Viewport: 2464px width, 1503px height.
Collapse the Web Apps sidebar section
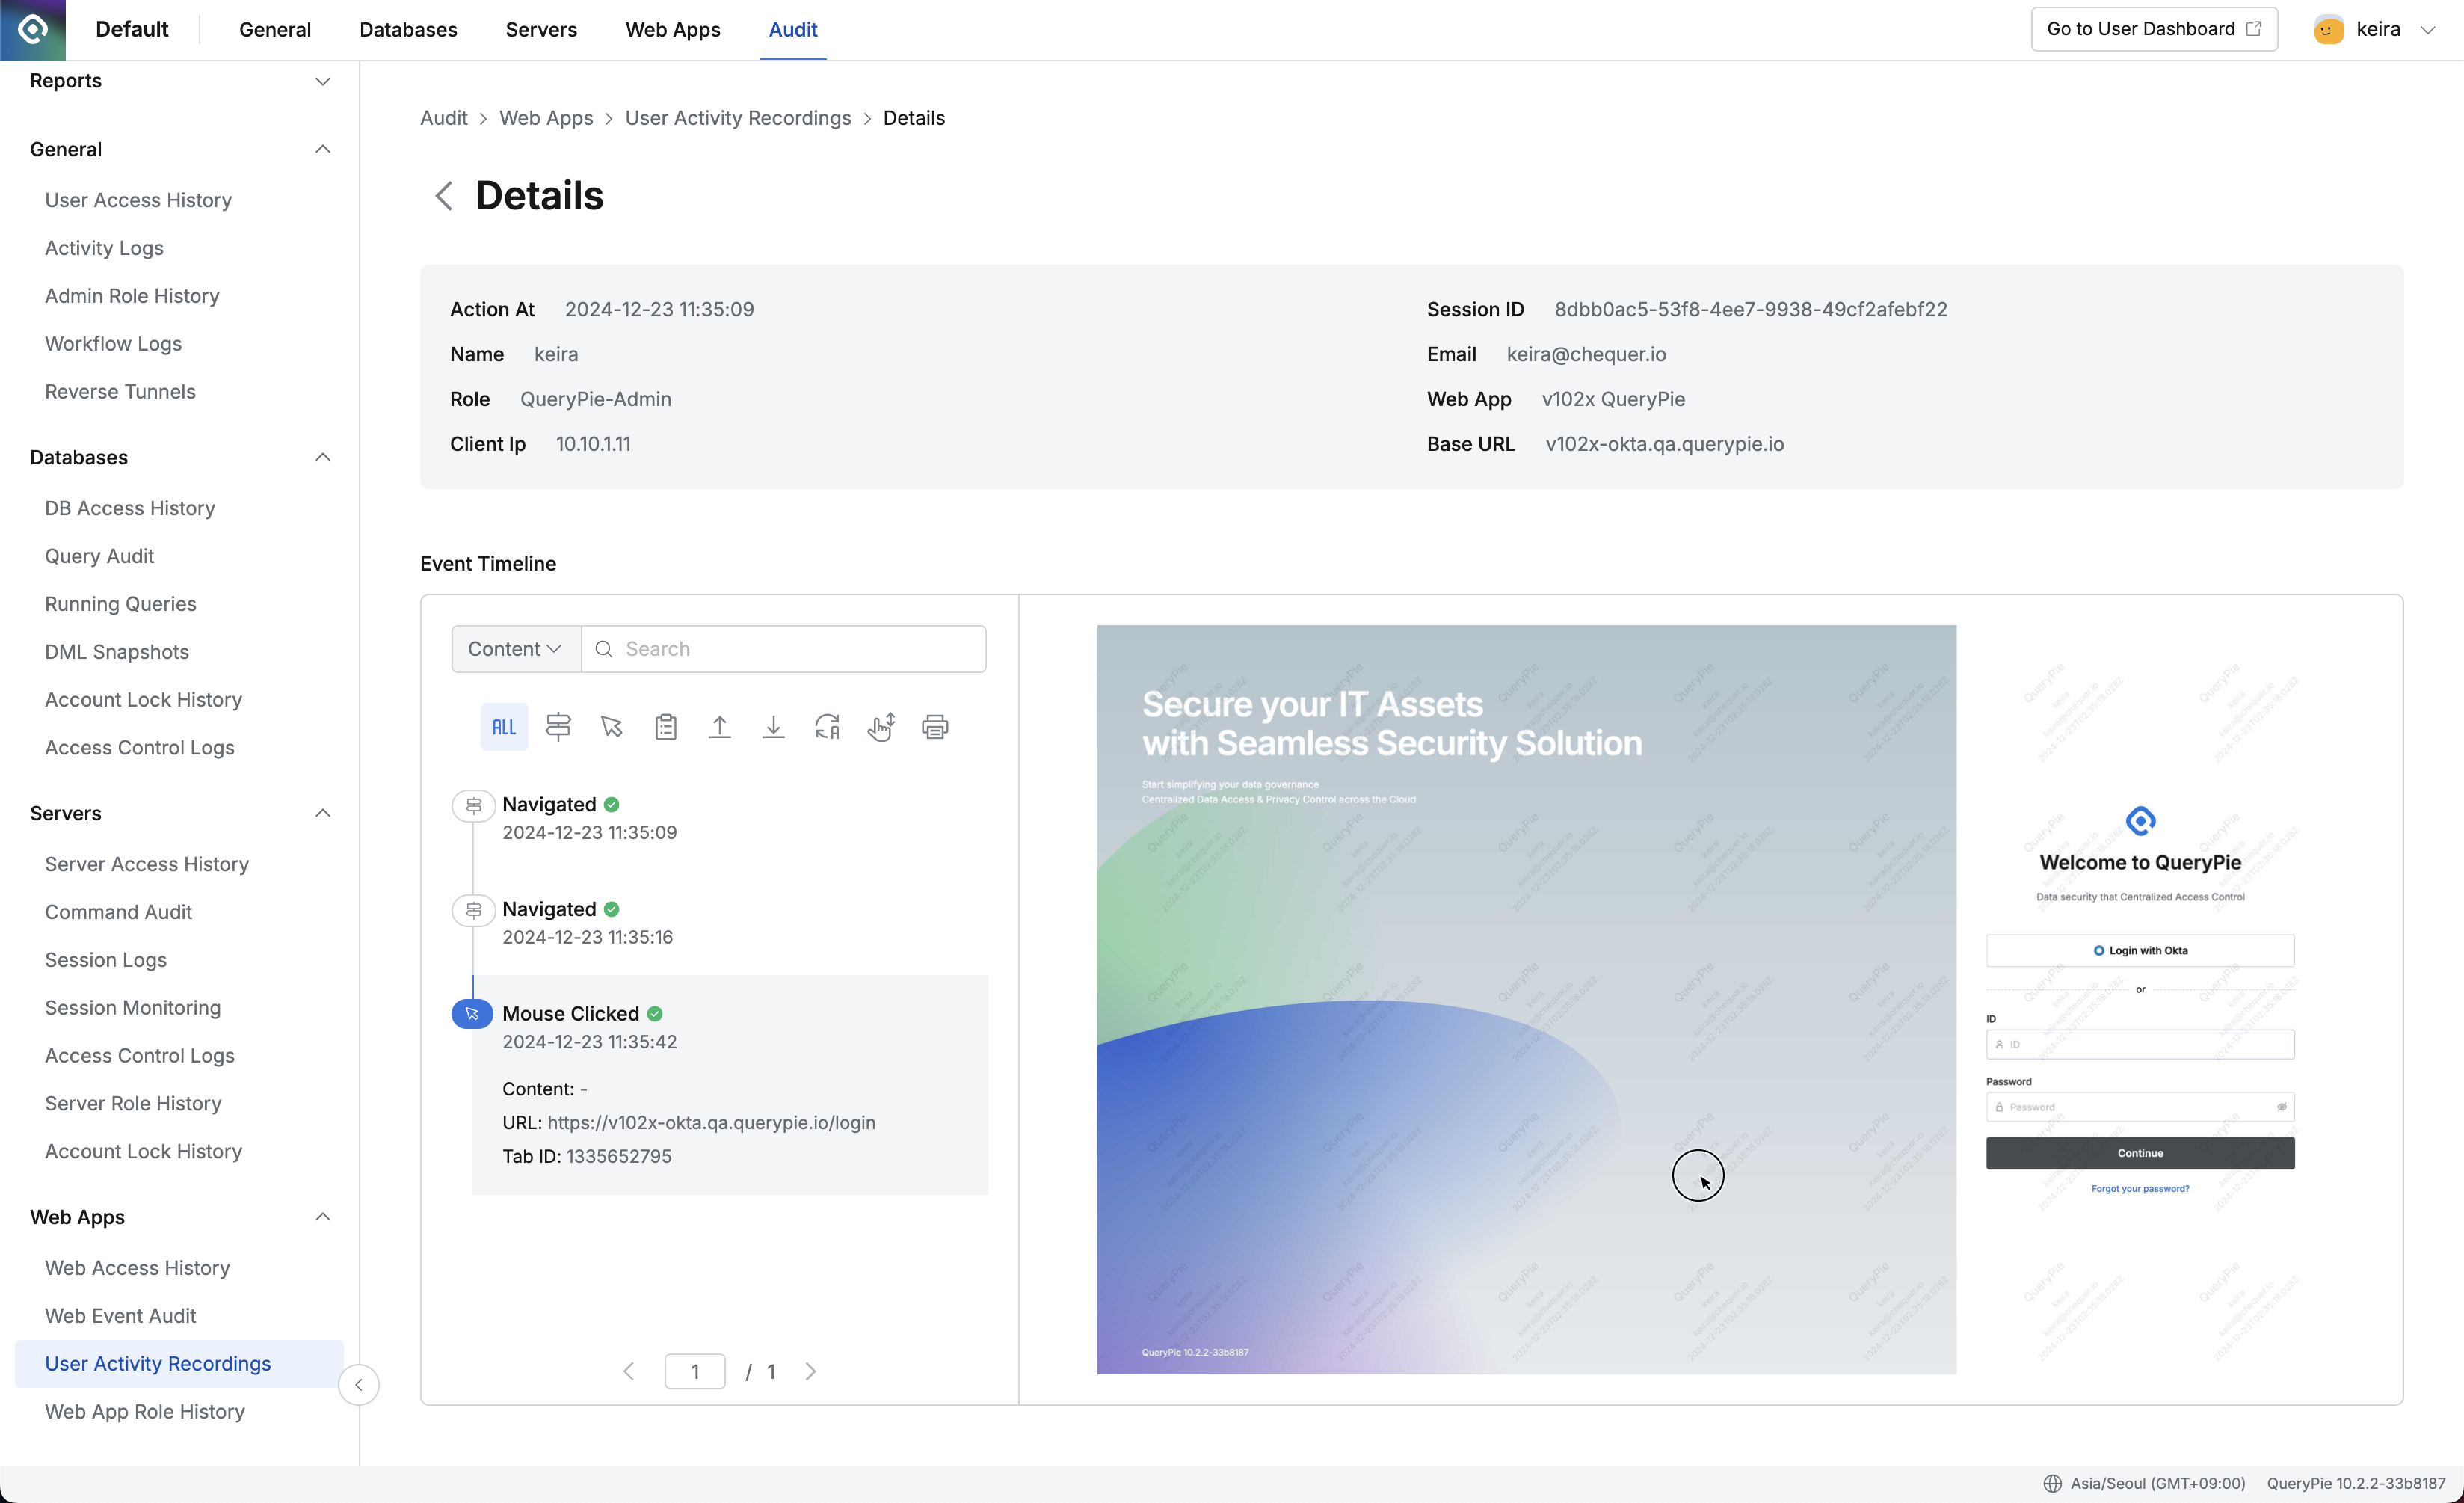coord(322,1216)
